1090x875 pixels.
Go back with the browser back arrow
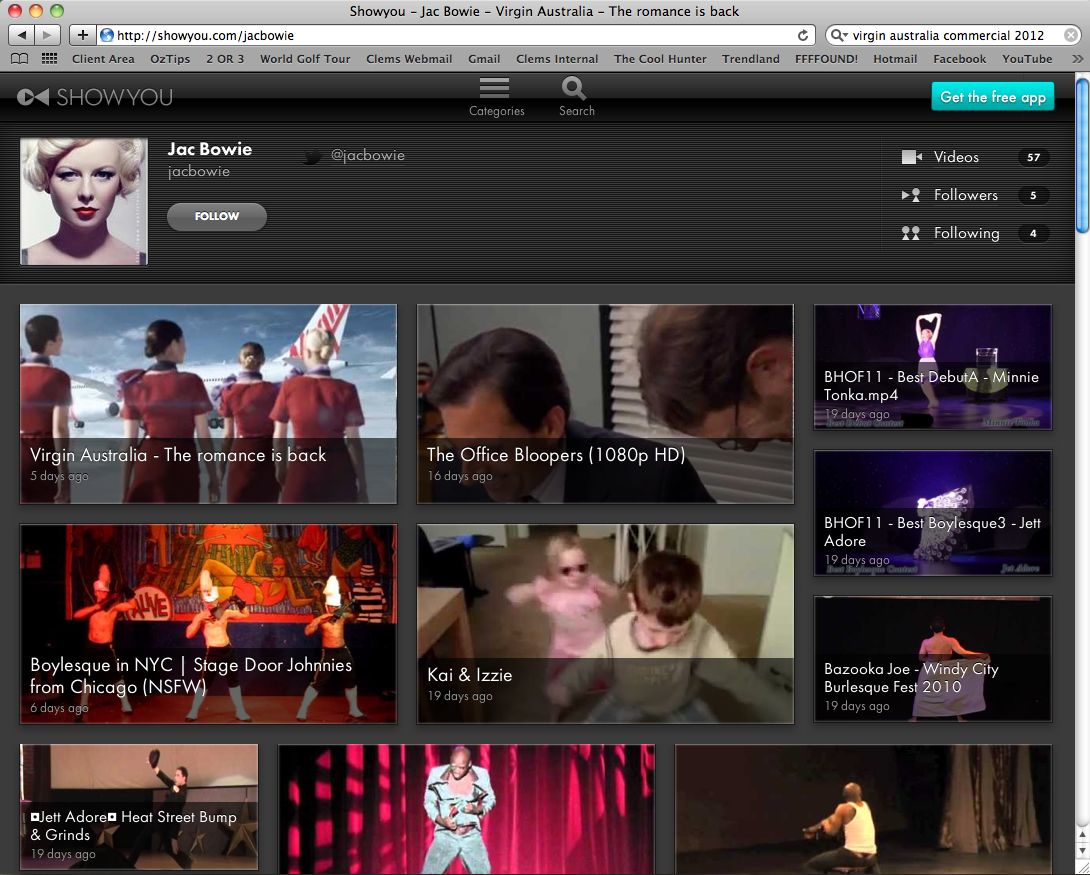22,35
